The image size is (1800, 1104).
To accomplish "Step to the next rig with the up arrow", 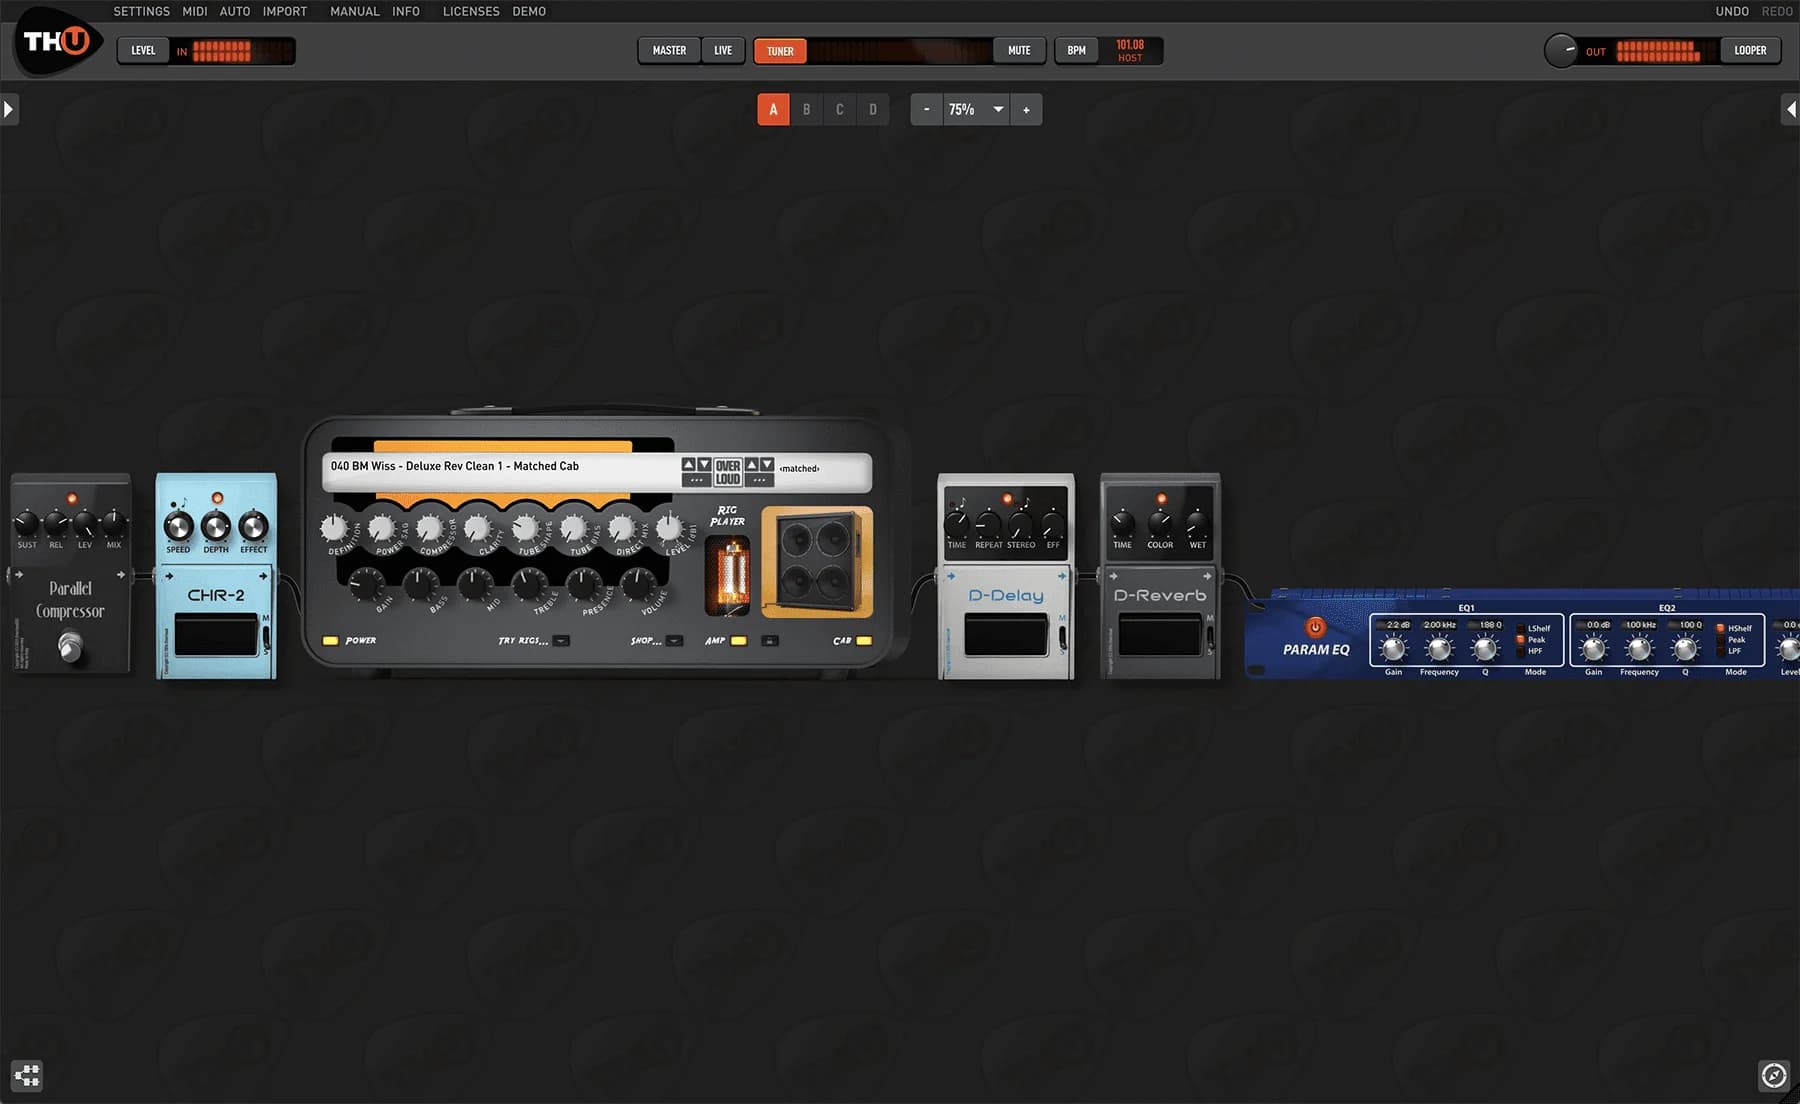I will [689, 464].
